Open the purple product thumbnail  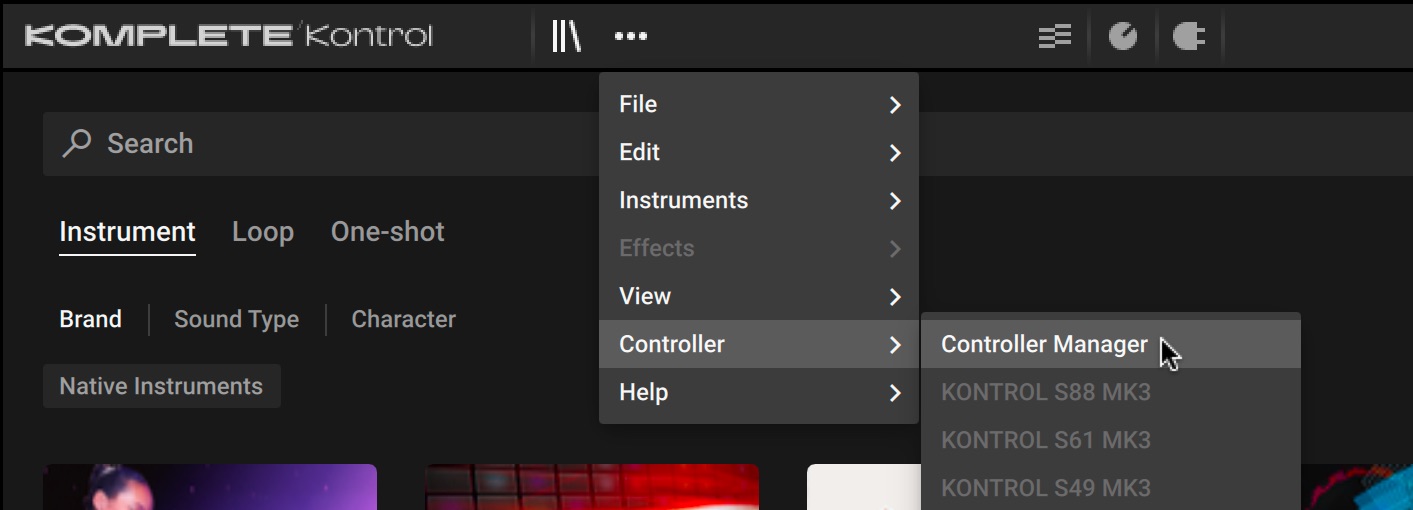[x=210, y=487]
